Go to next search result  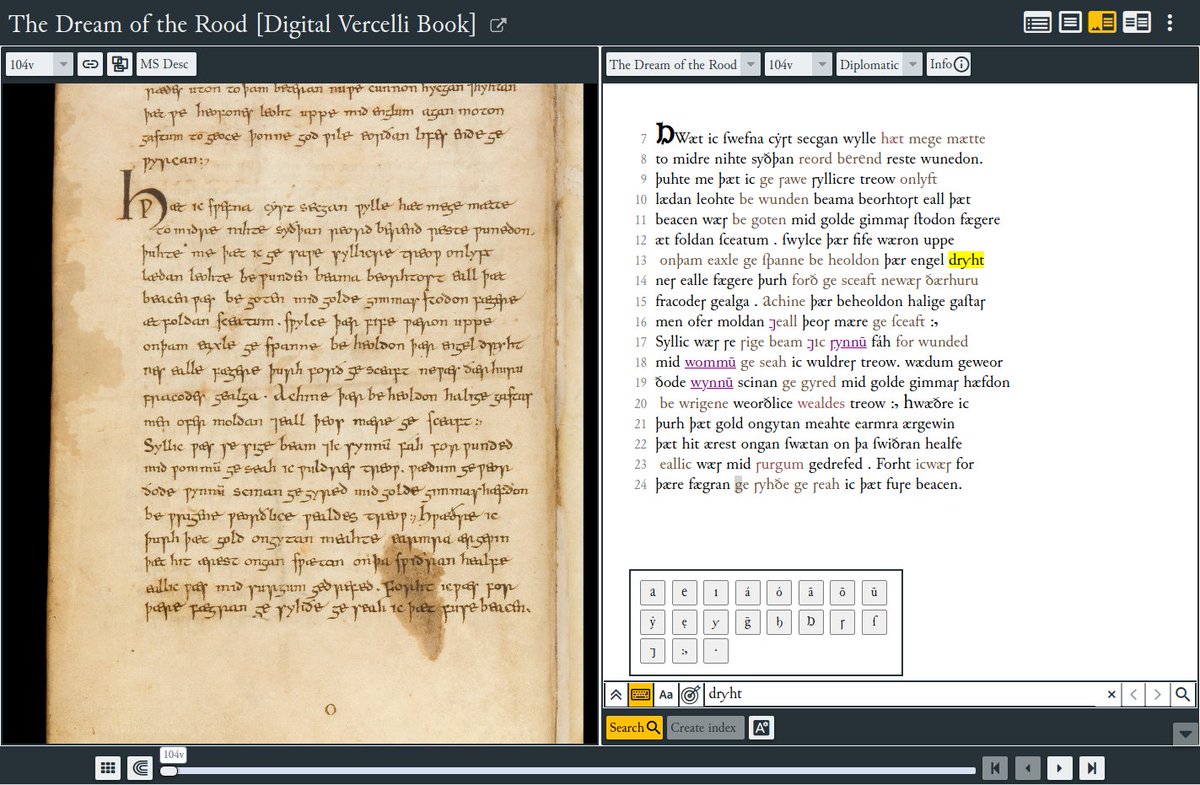click(1158, 695)
